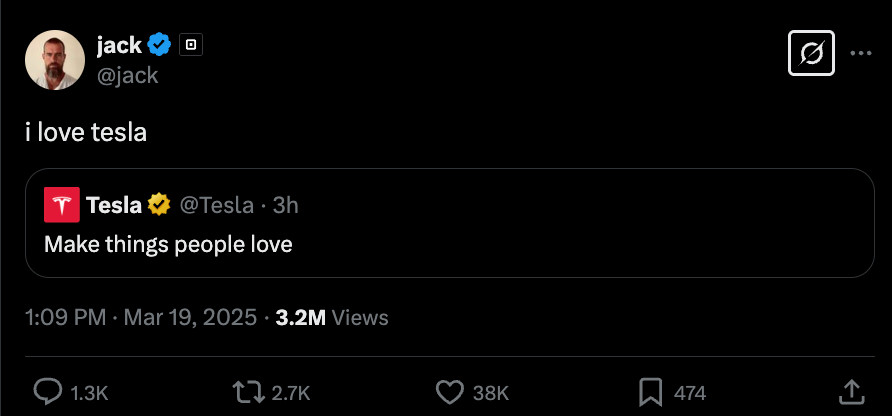Click the Tesla display name in the quote
The height and width of the screenshot is (416, 892).
[x=114, y=205]
